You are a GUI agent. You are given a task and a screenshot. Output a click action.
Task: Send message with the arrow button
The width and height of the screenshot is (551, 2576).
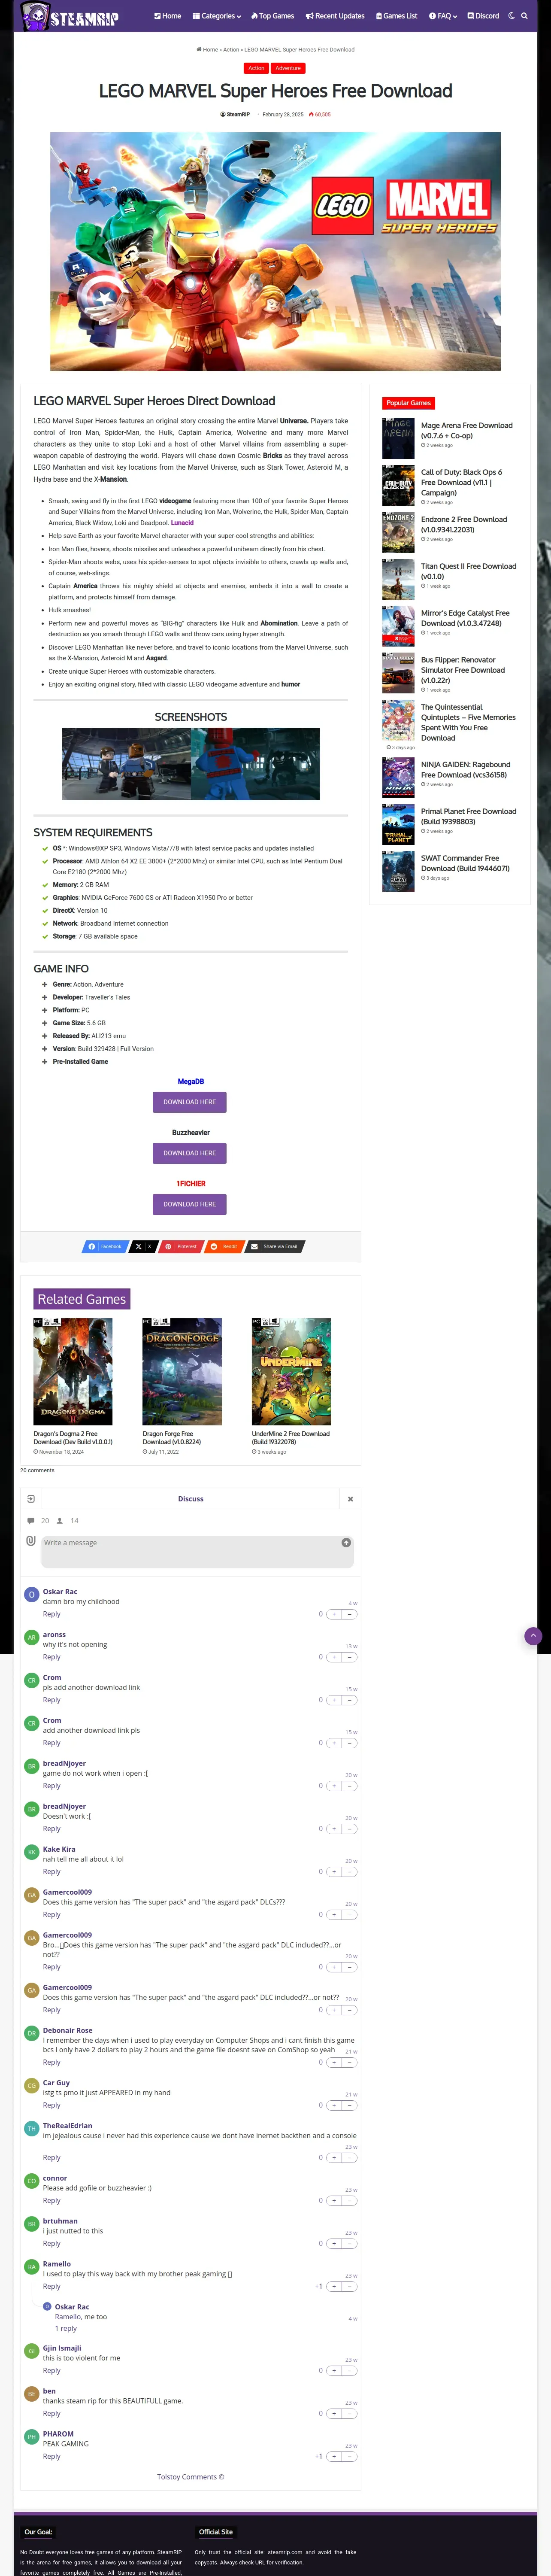[346, 1542]
